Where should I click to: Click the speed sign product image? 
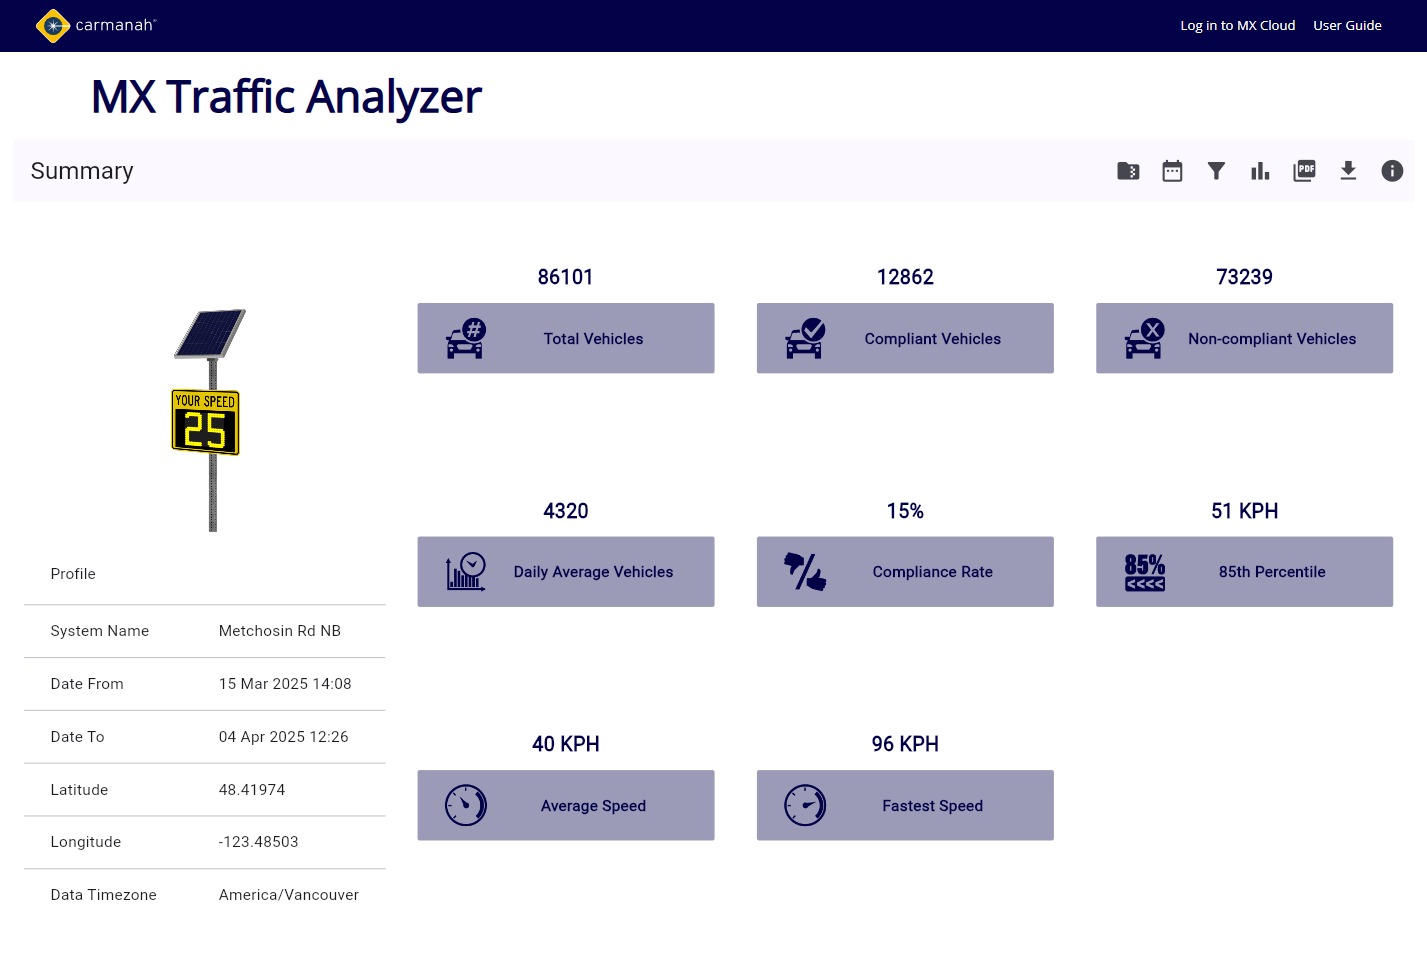click(x=208, y=420)
